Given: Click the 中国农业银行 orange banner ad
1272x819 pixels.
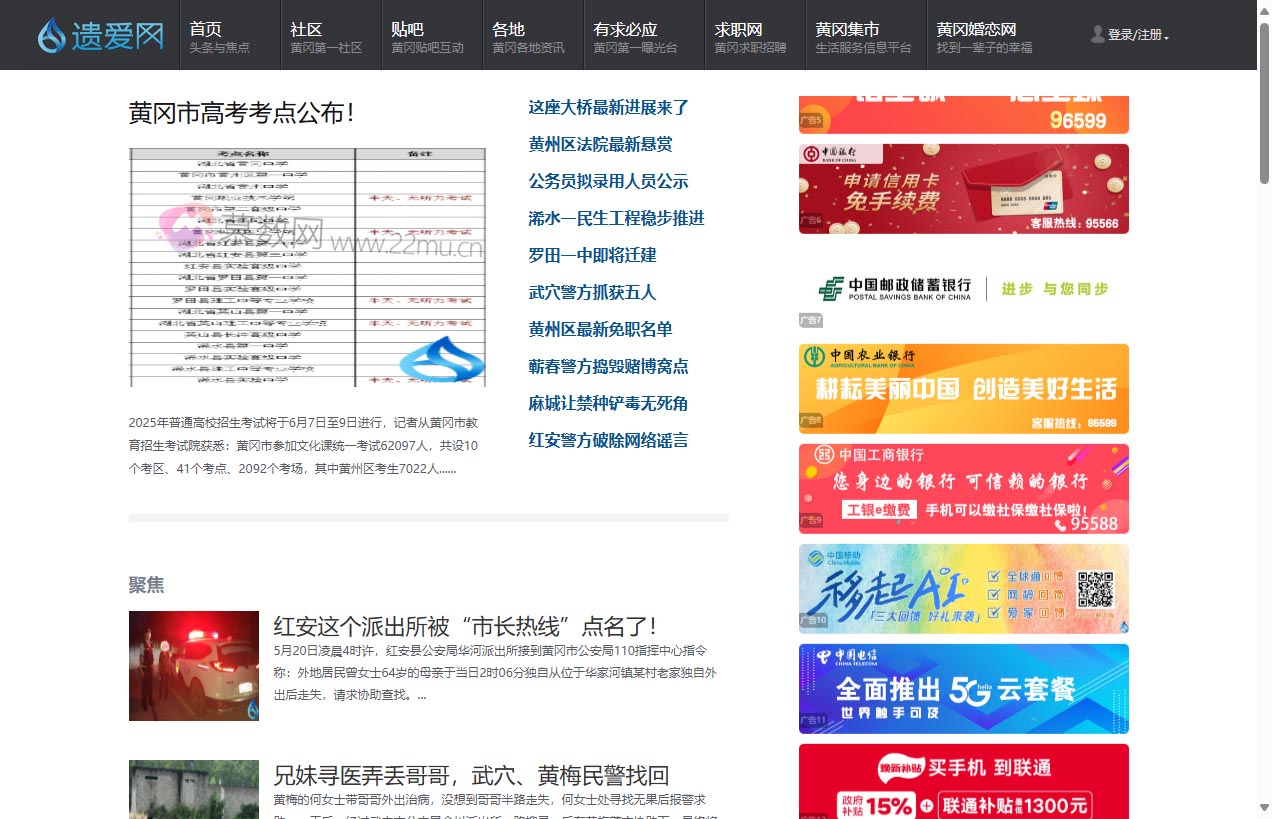Looking at the screenshot, I should (963, 389).
